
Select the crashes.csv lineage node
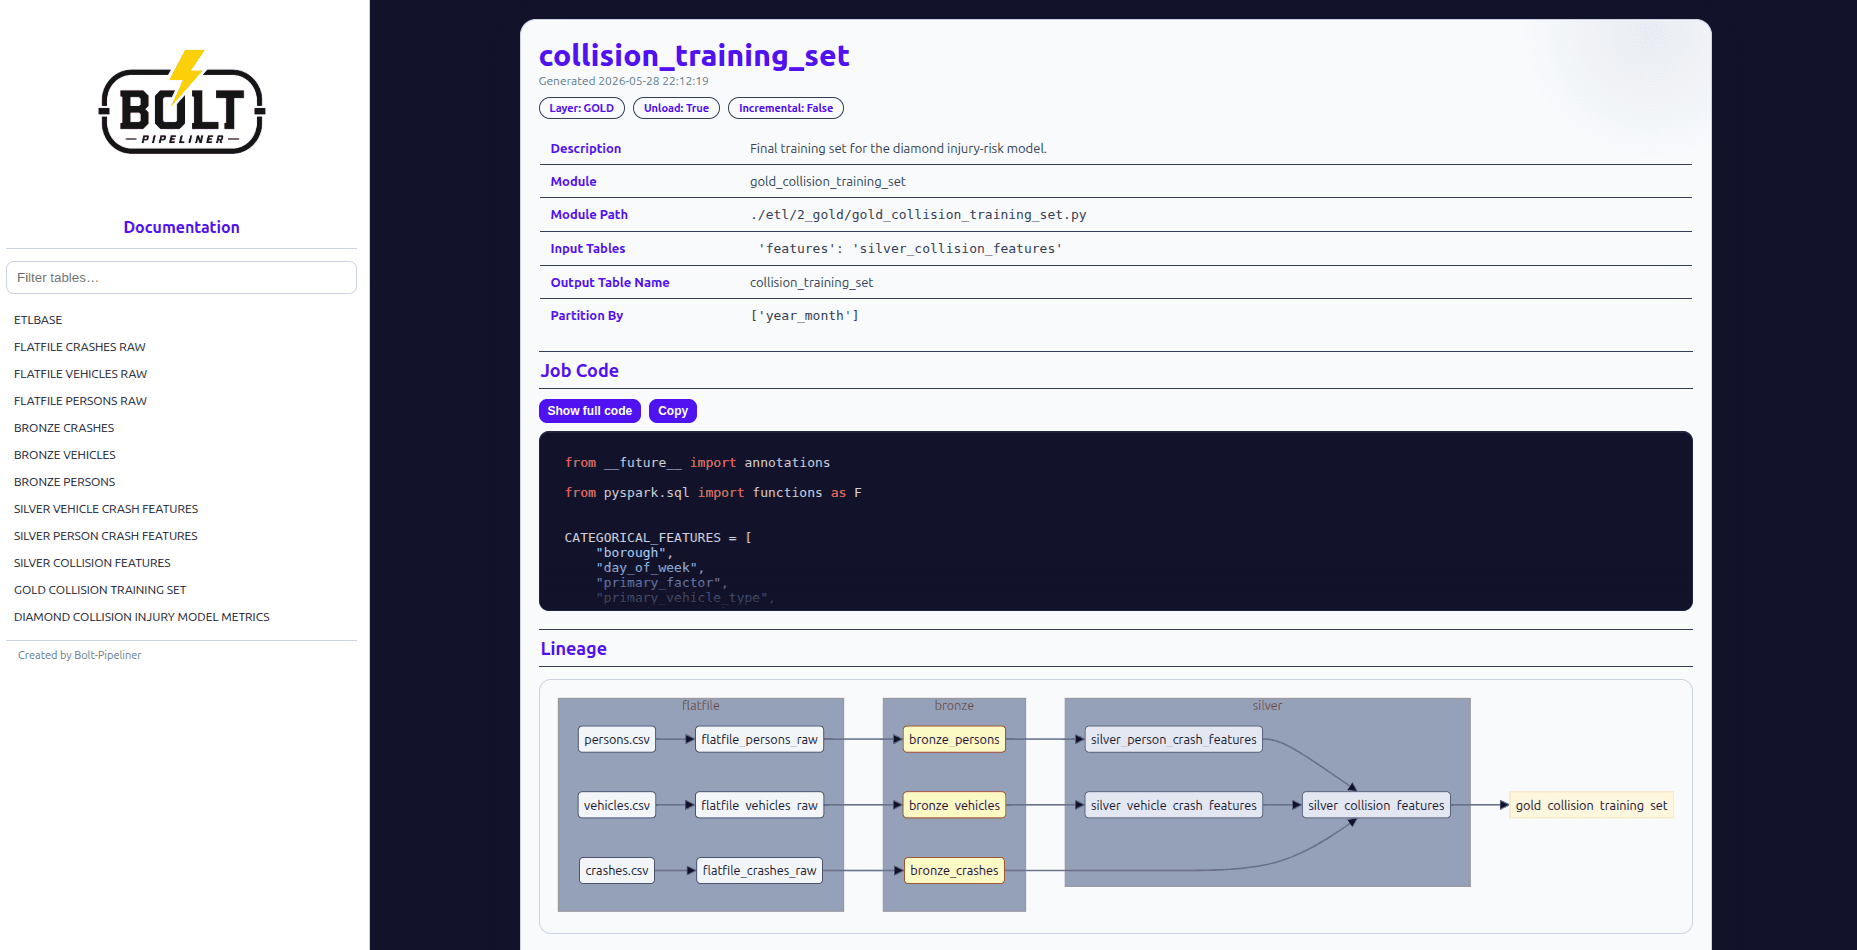point(617,871)
